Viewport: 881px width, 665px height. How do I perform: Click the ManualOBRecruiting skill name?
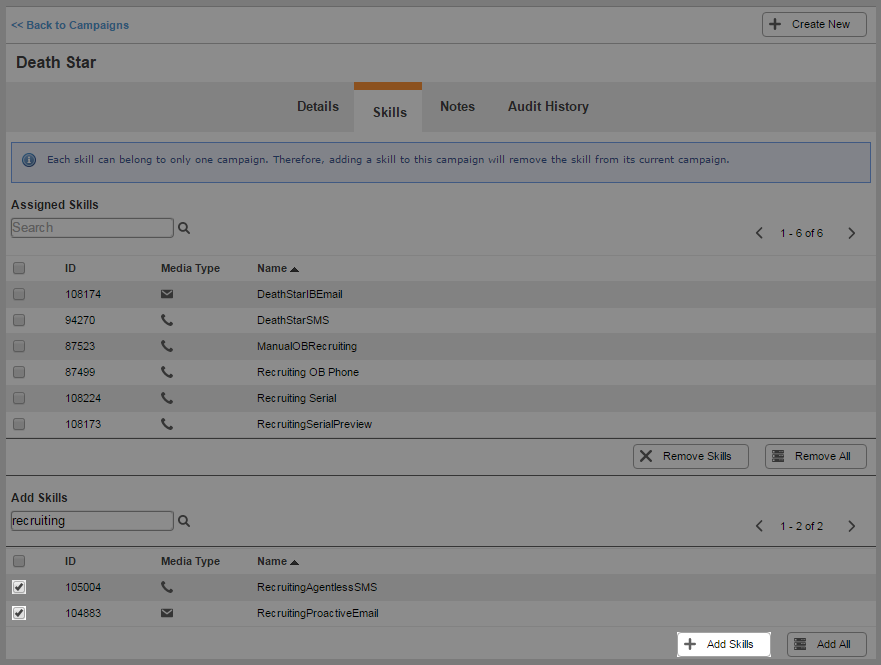(307, 346)
